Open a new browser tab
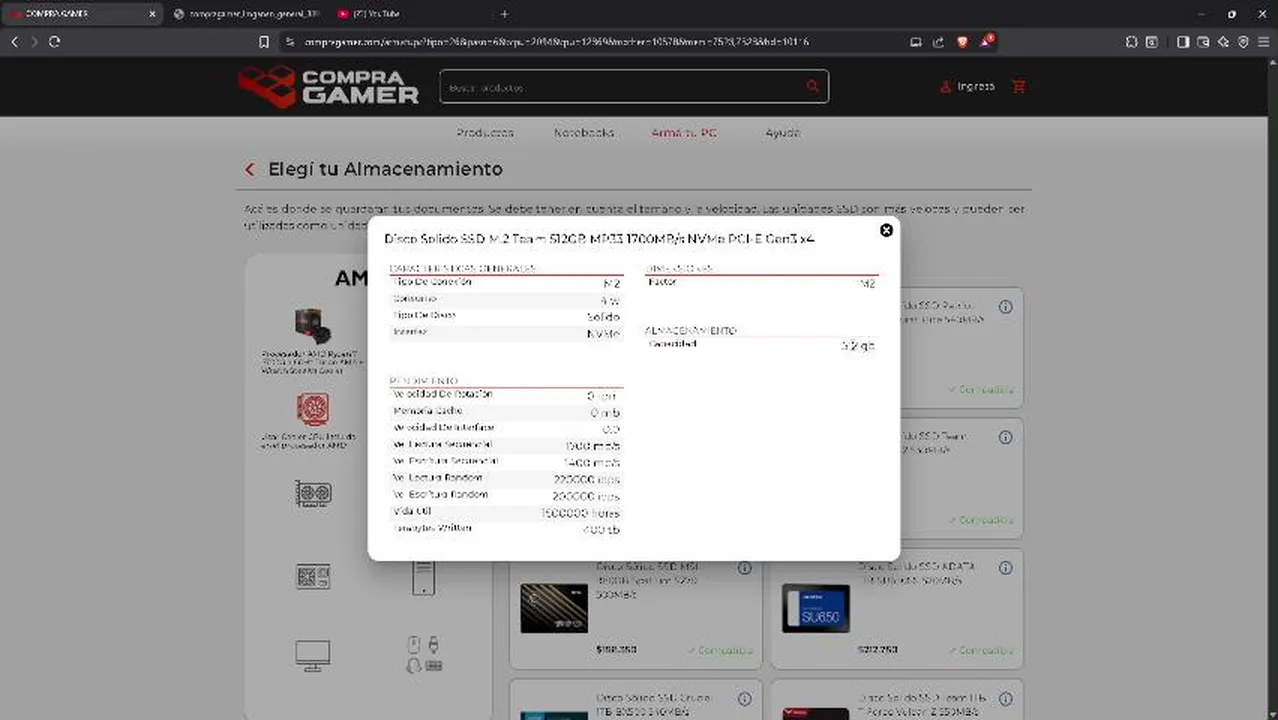The height and width of the screenshot is (720, 1278). (x=504, y=14)
